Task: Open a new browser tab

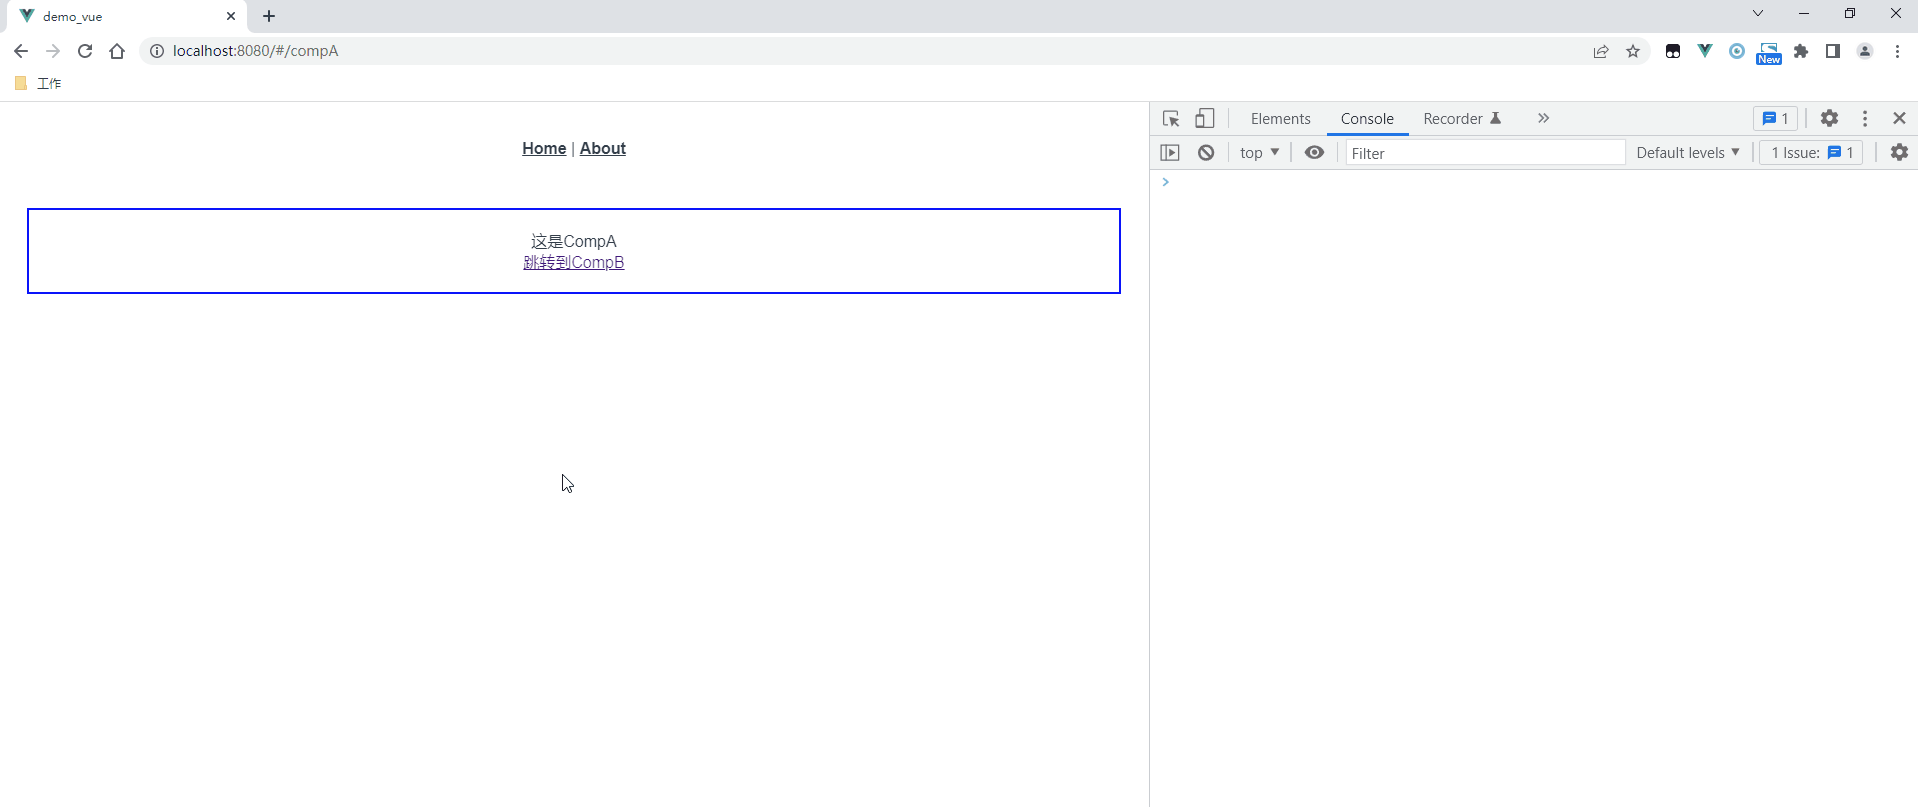Action: click(269, 16)
